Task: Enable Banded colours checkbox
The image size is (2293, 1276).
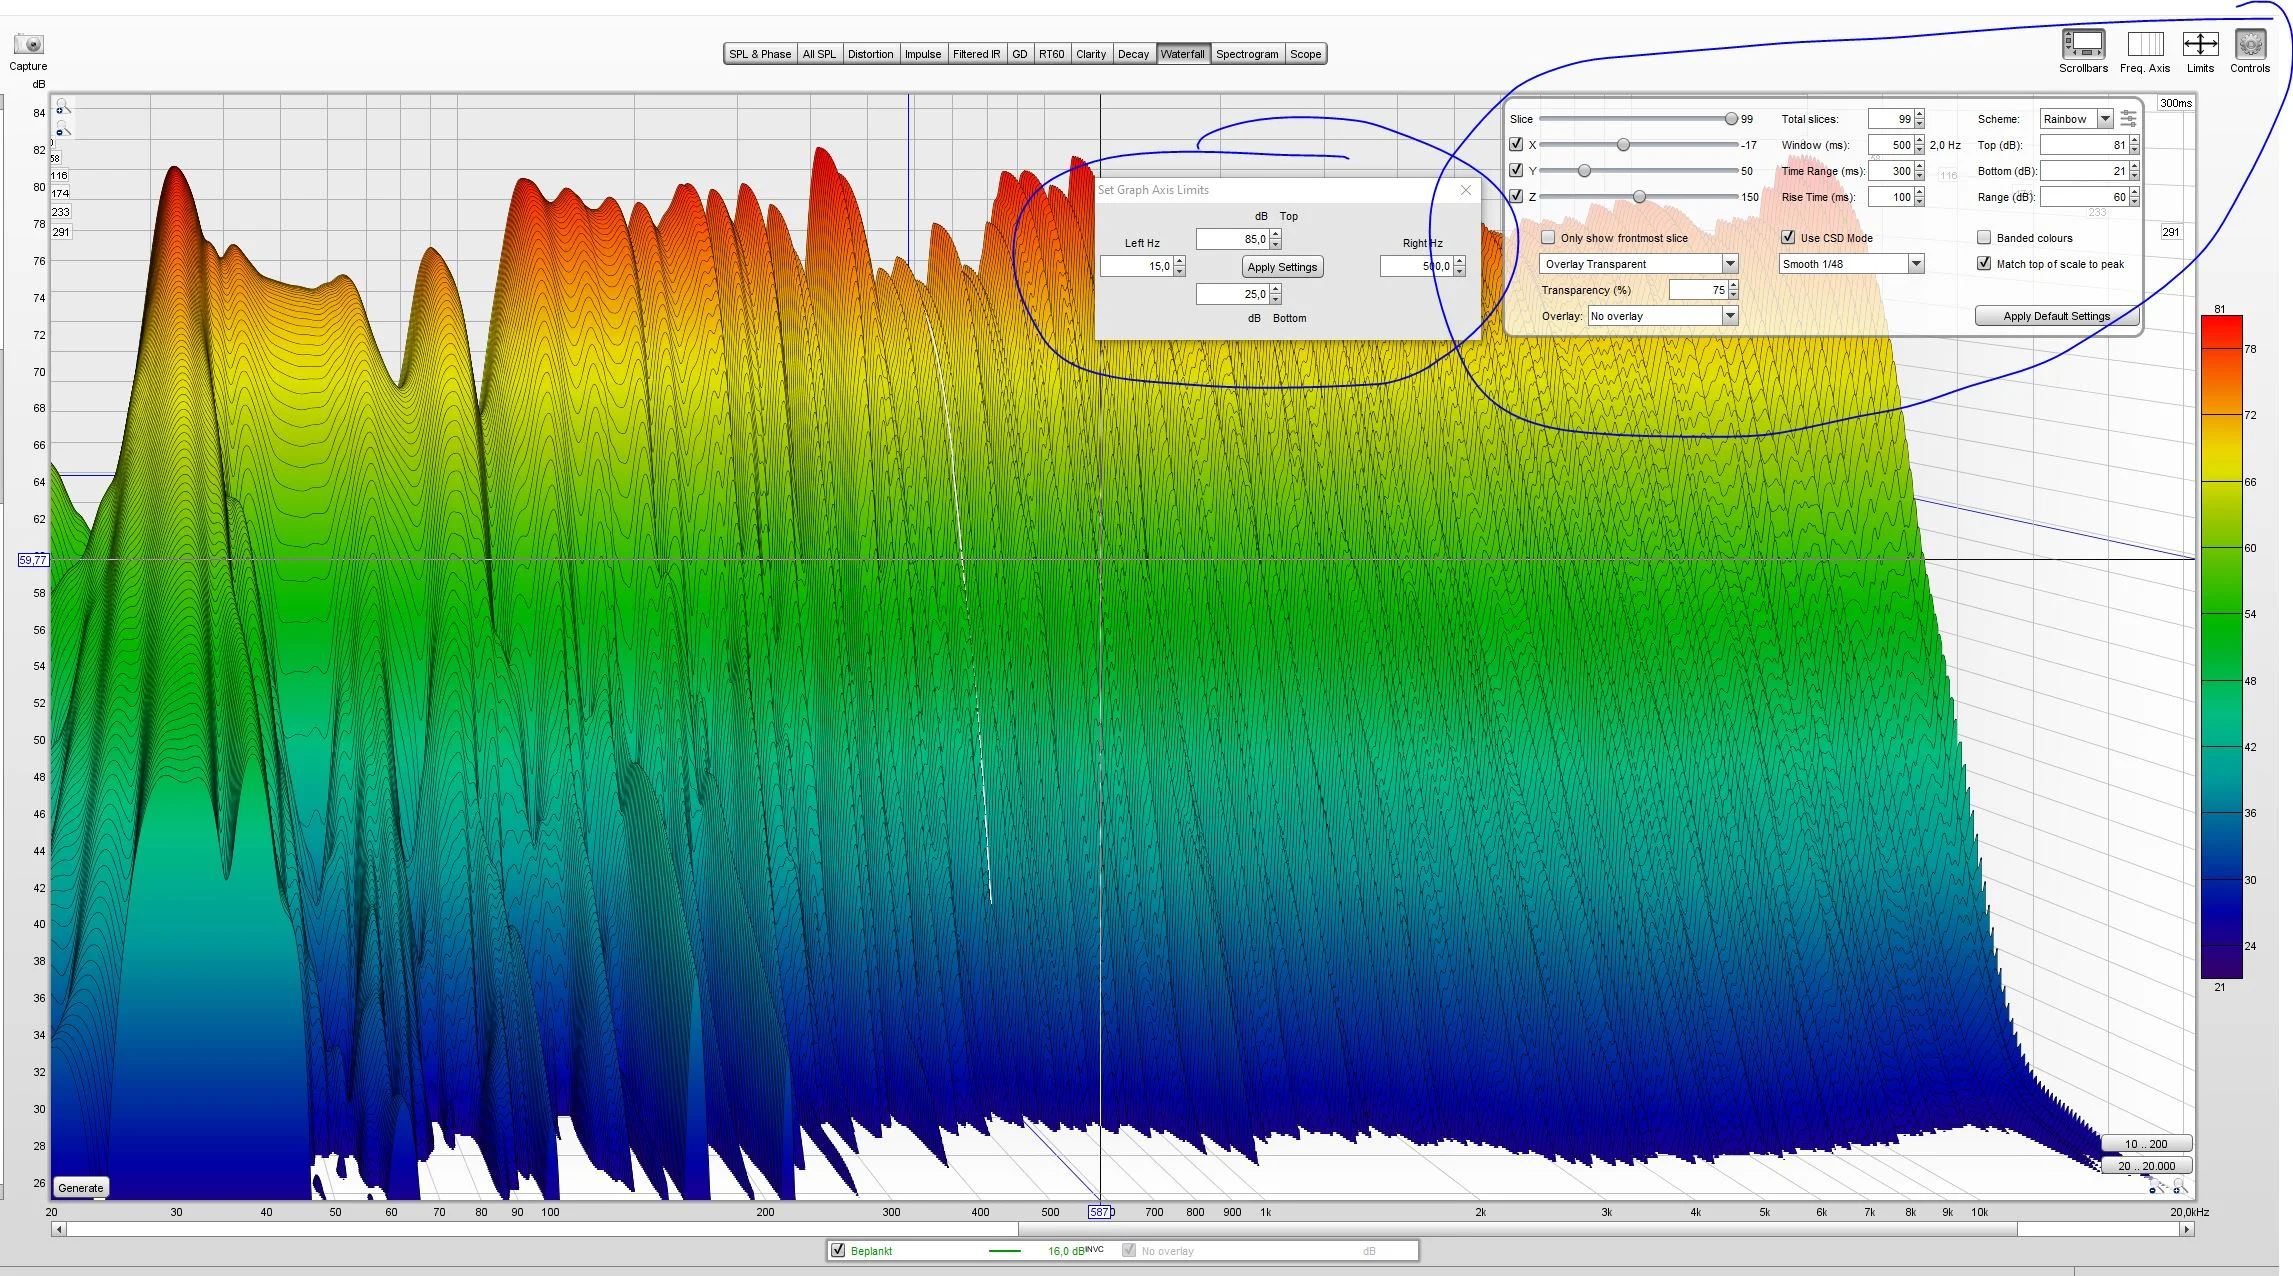Action: click(1984, 238)
